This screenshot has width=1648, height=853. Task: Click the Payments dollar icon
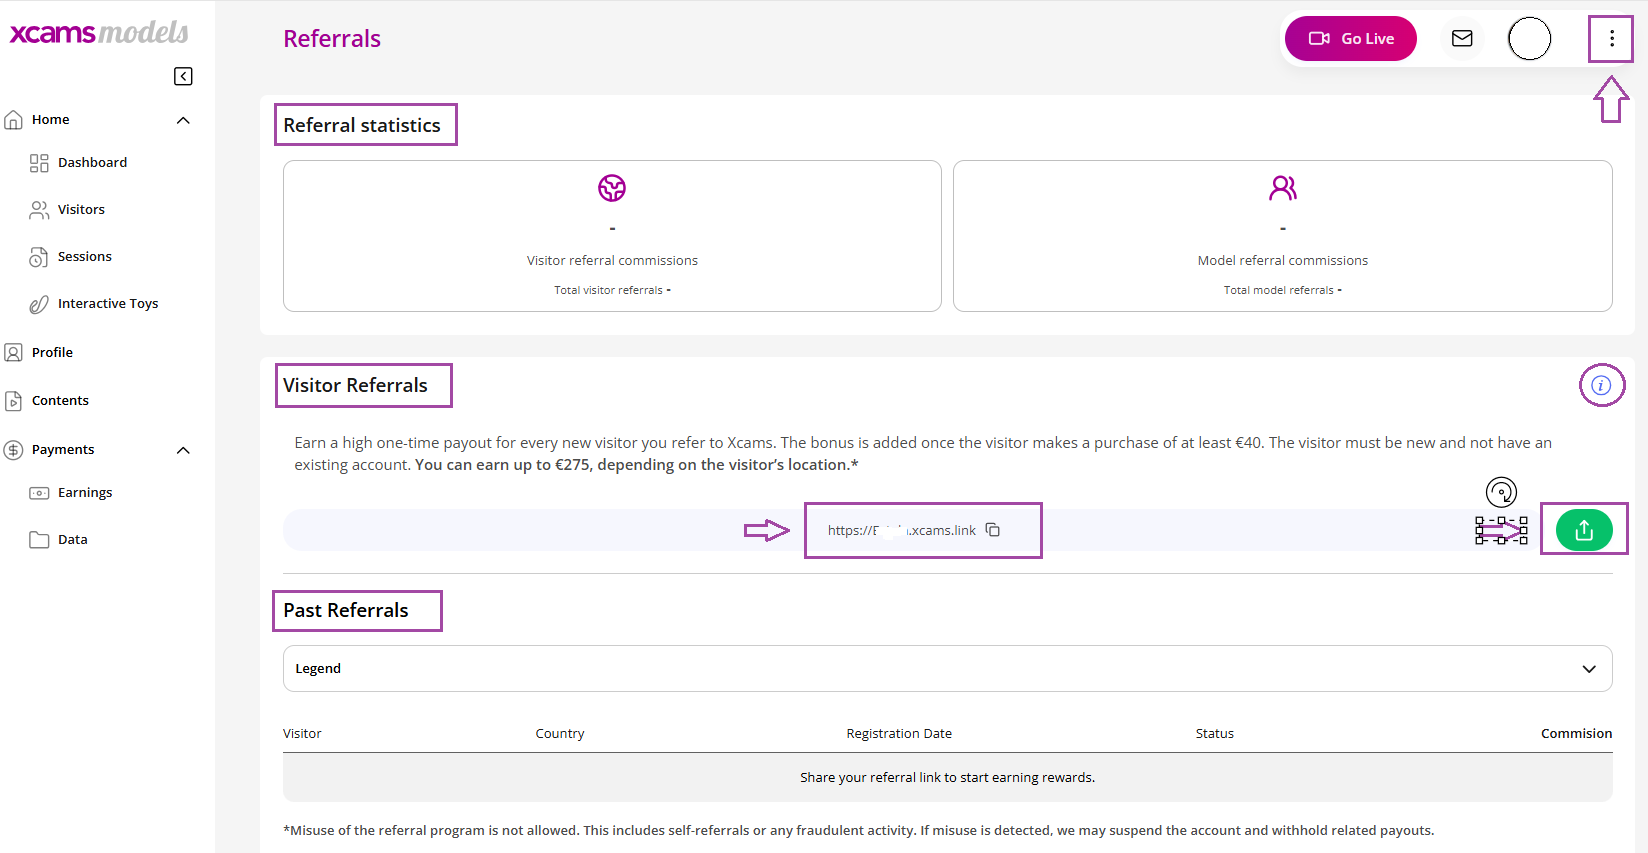coord(13,450)
